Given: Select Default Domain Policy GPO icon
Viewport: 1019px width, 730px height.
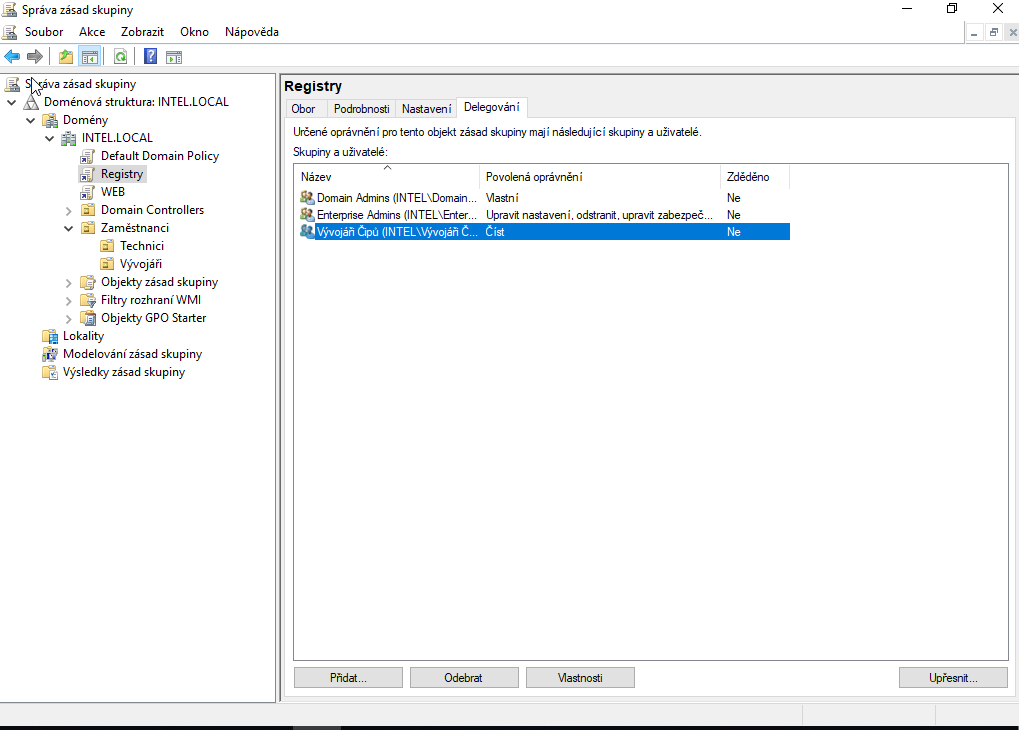Looking at the screenshot, I should tap(87, 156).
